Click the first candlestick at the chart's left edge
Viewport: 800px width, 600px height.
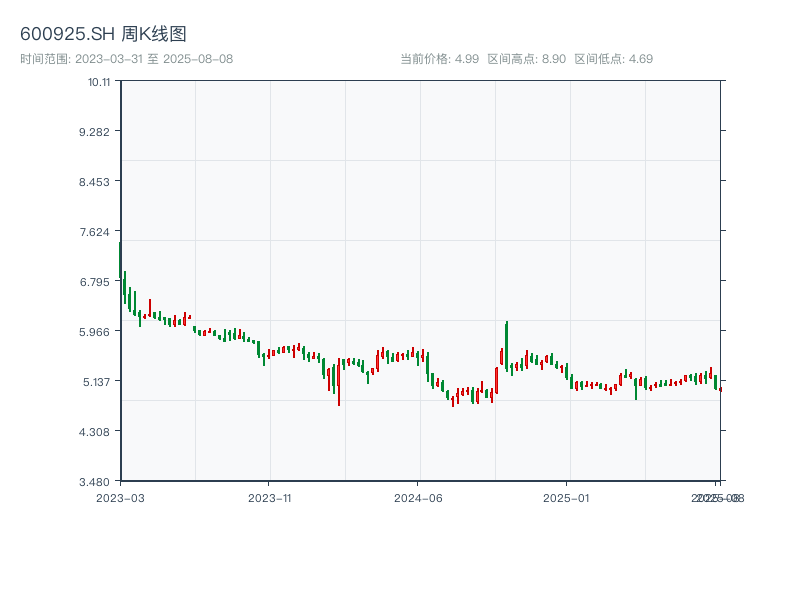121,262
